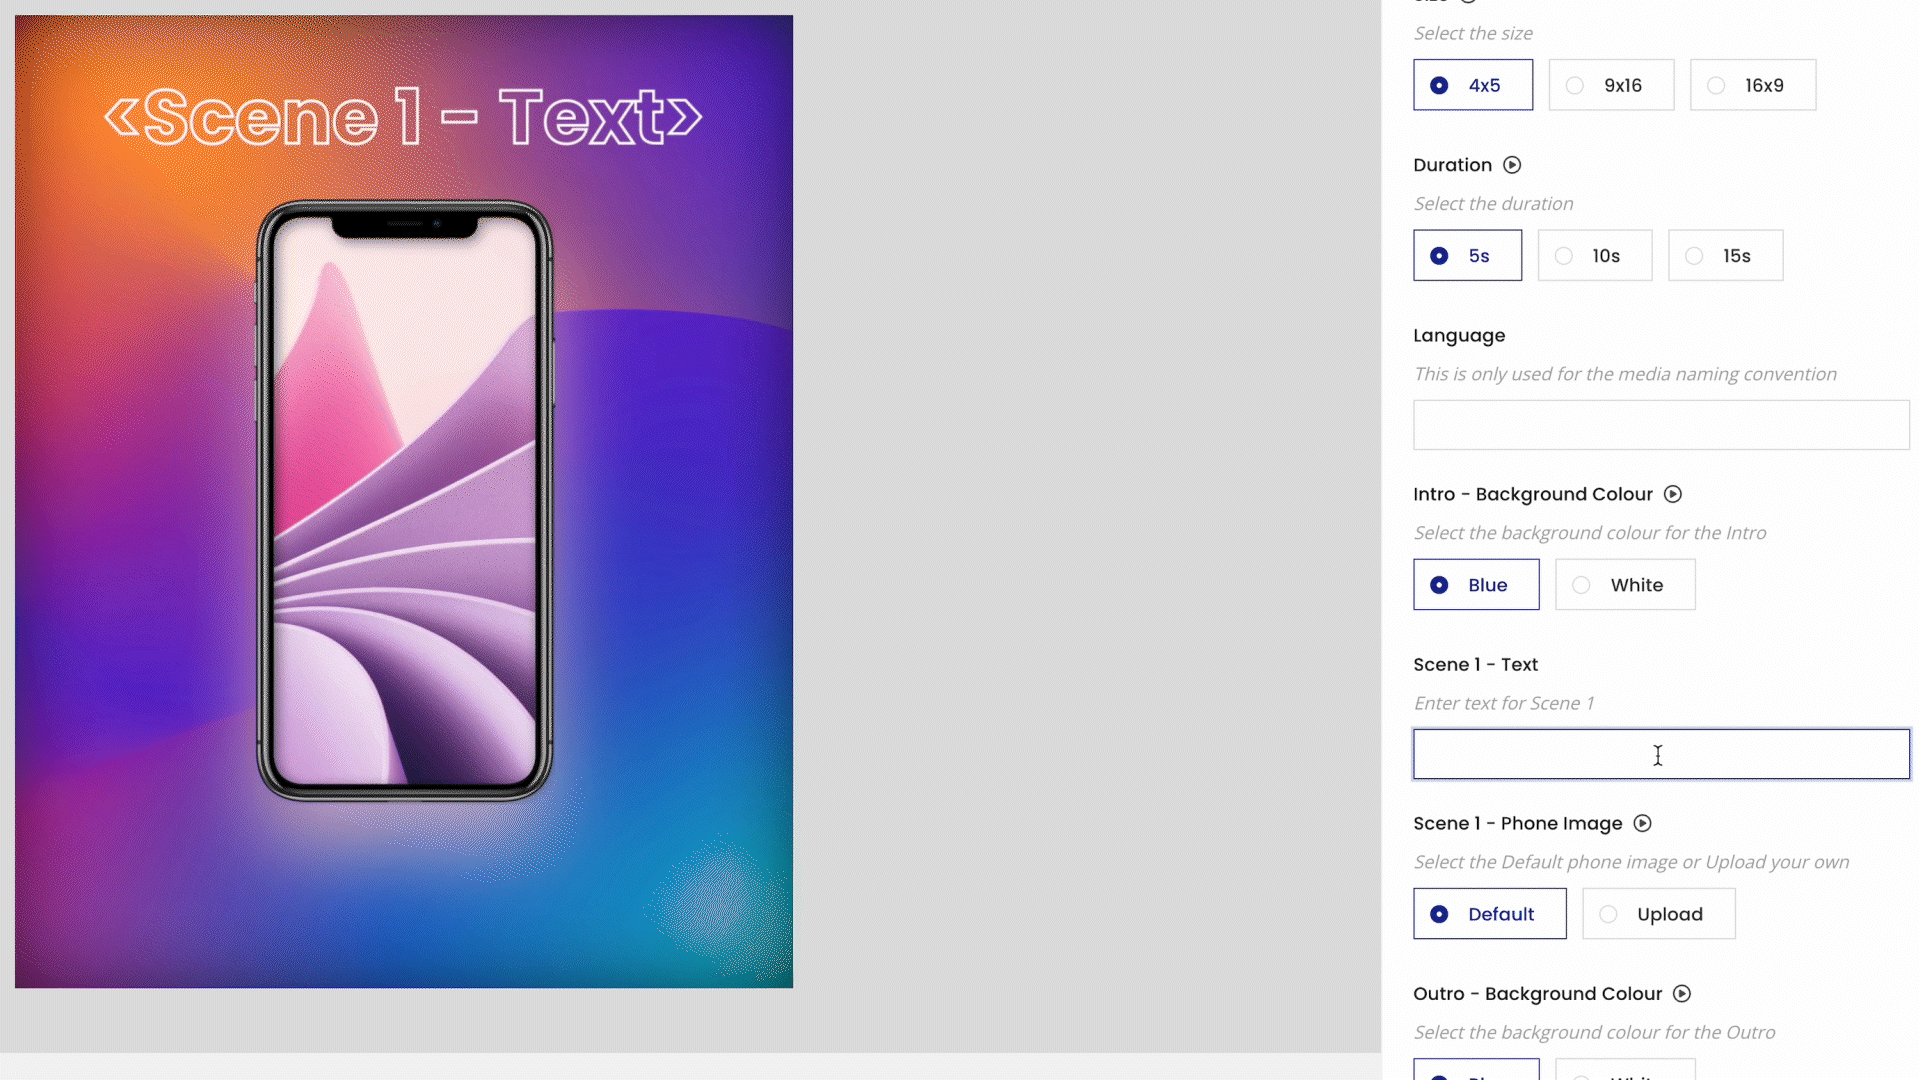Click the Intro Background Colour info icon
This screenshot has height=1080, width=1920.
tap(1671, 493)
